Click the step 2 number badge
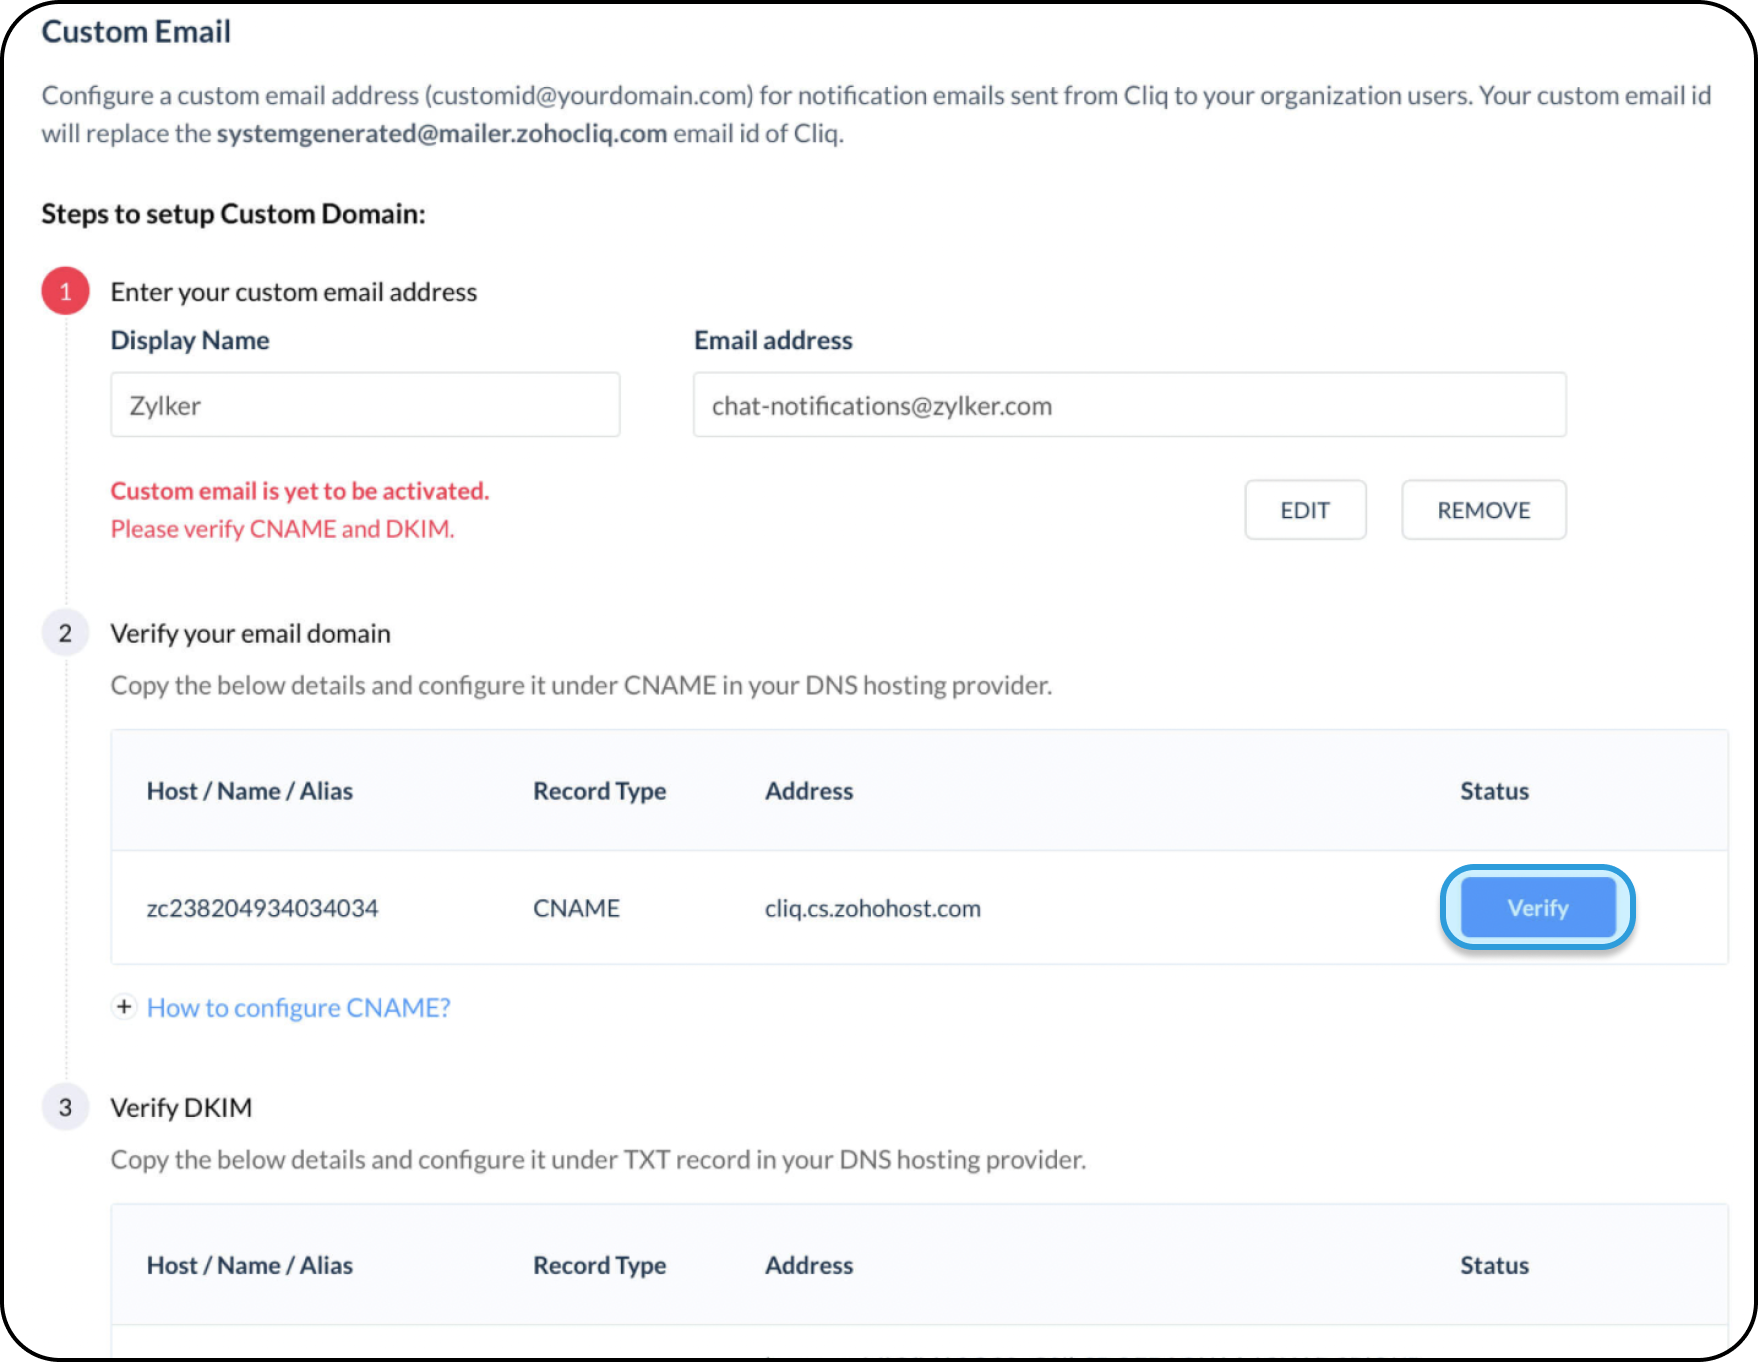 point(65,633)
